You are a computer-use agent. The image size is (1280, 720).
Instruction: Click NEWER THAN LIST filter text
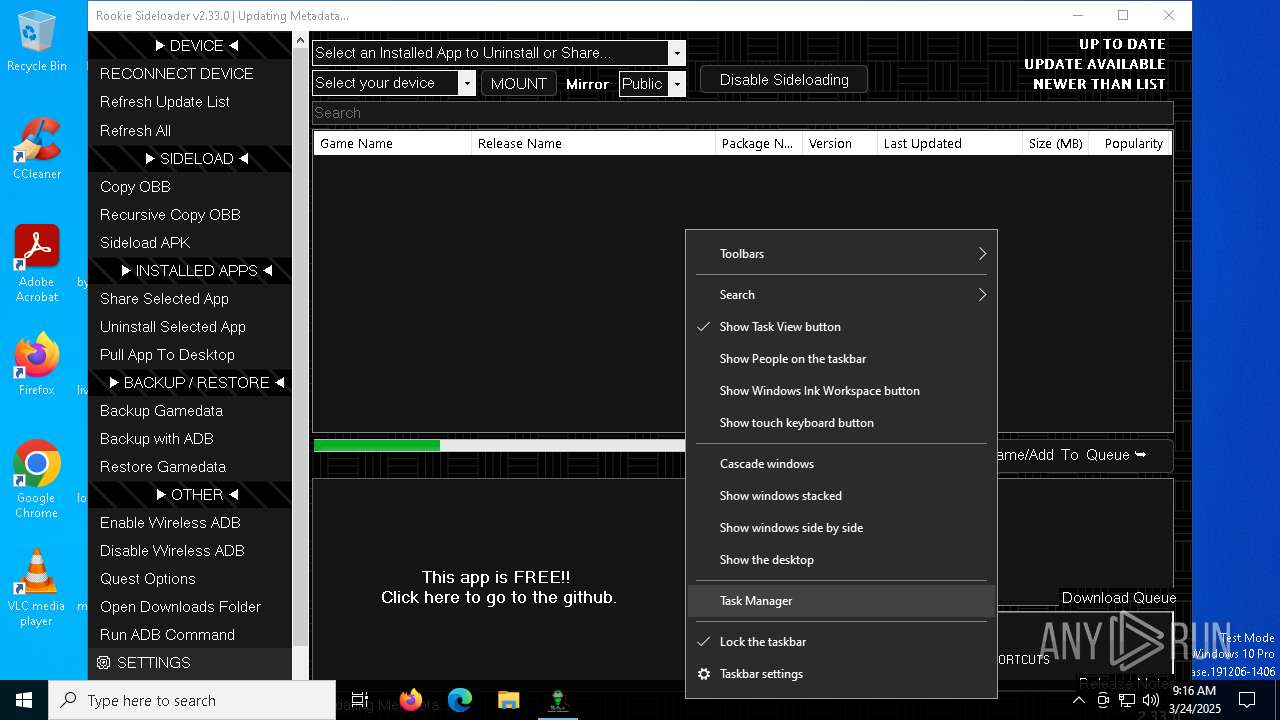click(1099, 84)
